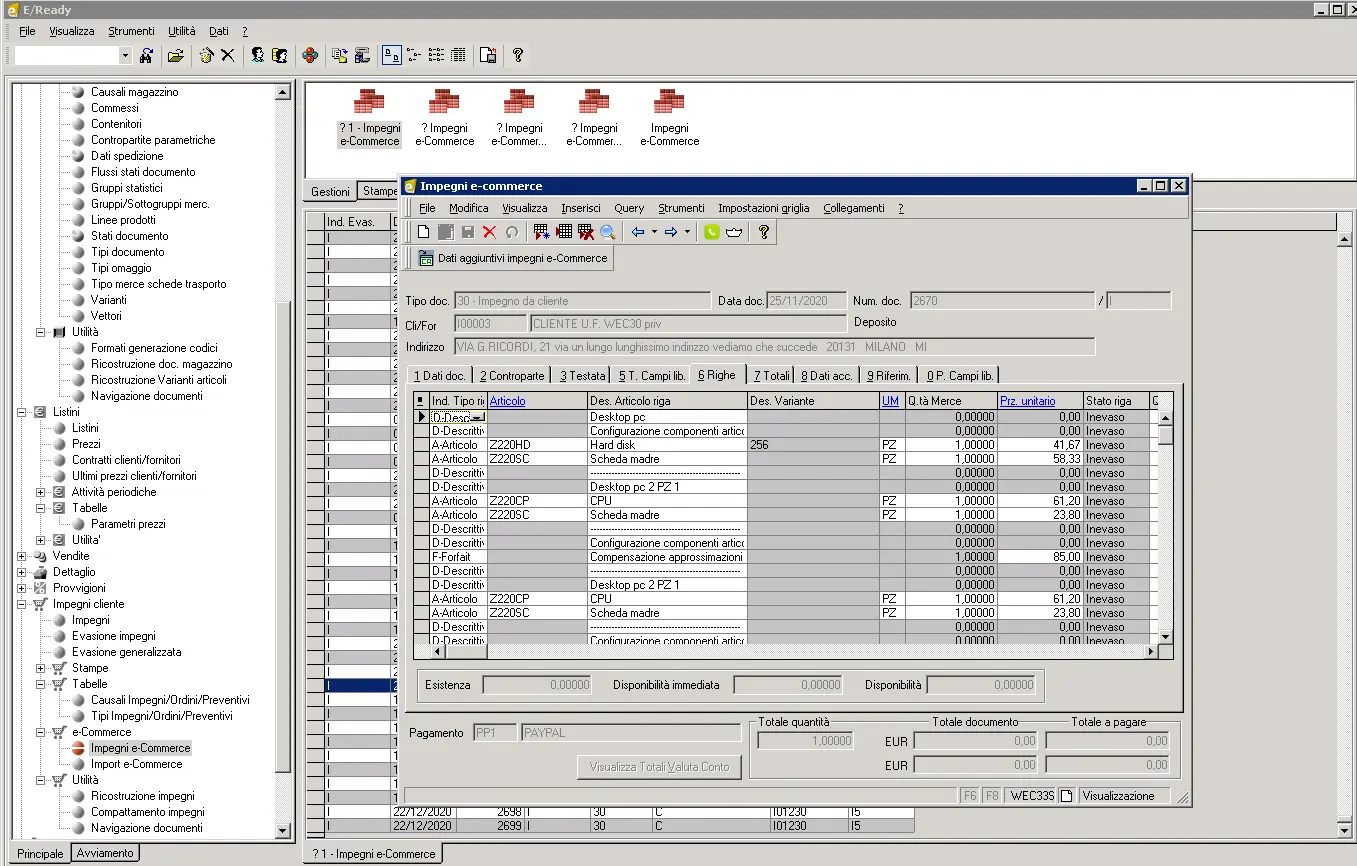Click the green phone icon

point(712,232)
